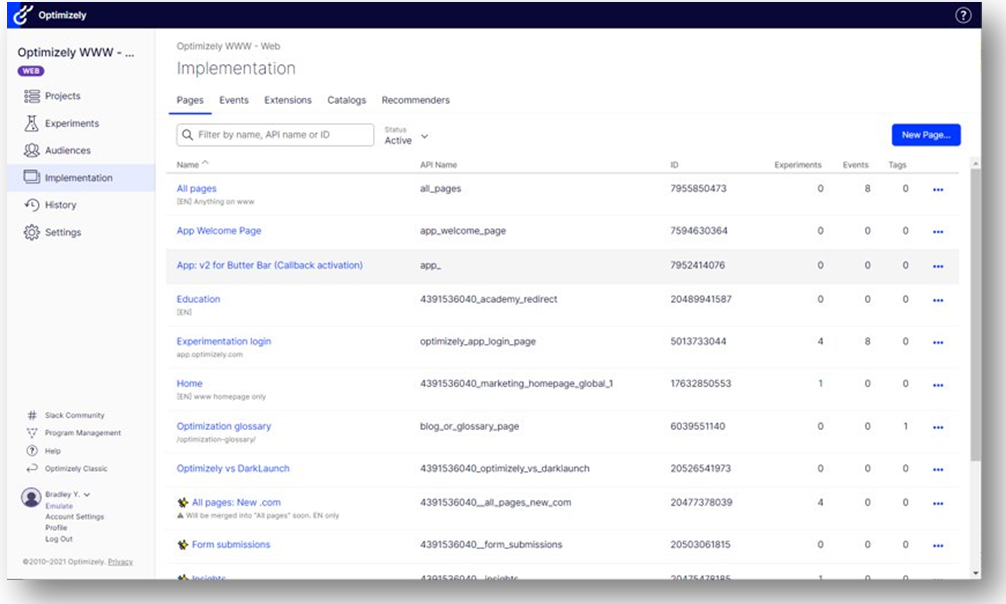
Task: Click the Program Management icon
Action: click(32, 433)
